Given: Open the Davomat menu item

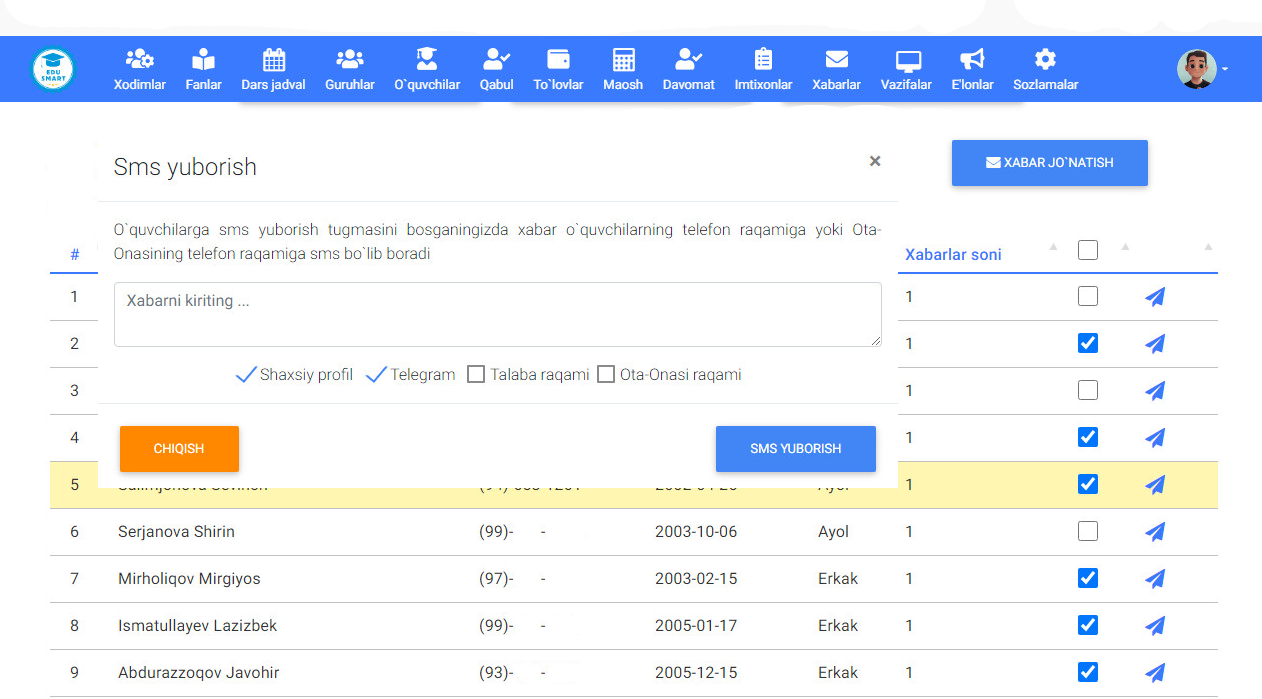Looking at the screenshot, I should (688, 70).
